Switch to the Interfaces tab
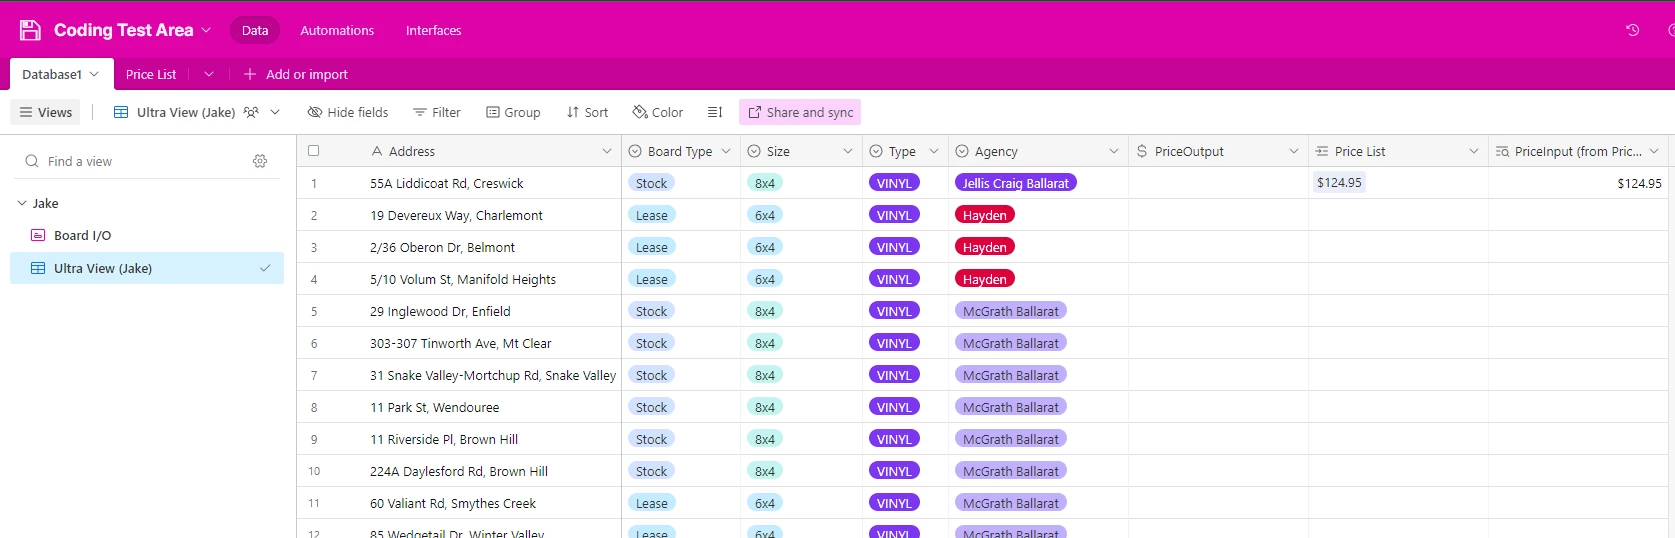The width and height of the screenshot is (1675, 538). pyautogui.click(x=433, y=30)
